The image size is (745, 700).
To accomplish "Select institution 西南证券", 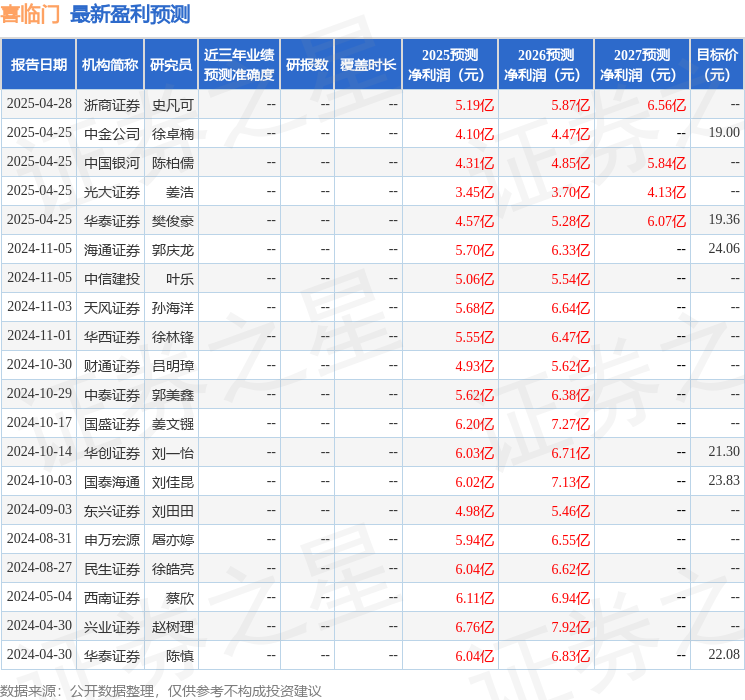I will point(112,598).
